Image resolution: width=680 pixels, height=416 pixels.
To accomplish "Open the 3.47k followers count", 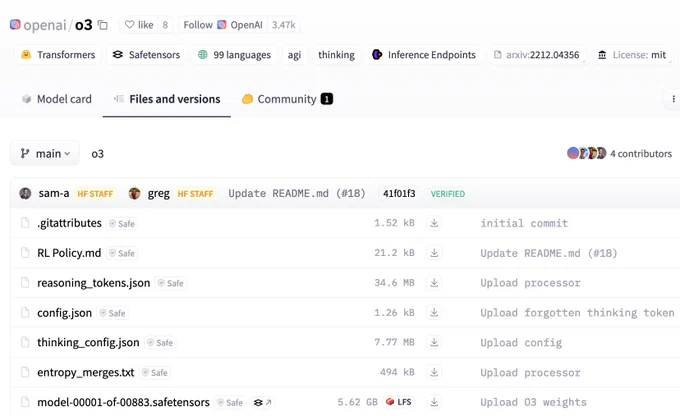I will point(284,25).
